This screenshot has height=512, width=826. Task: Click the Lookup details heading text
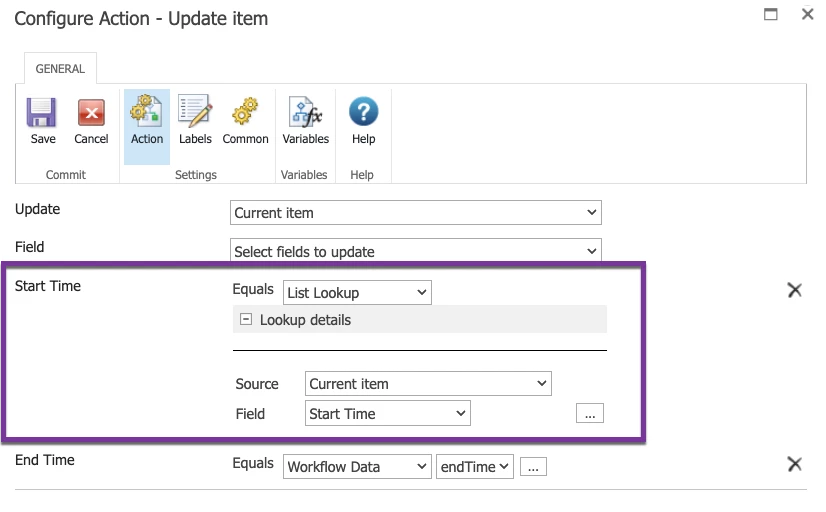coord(305,320)
